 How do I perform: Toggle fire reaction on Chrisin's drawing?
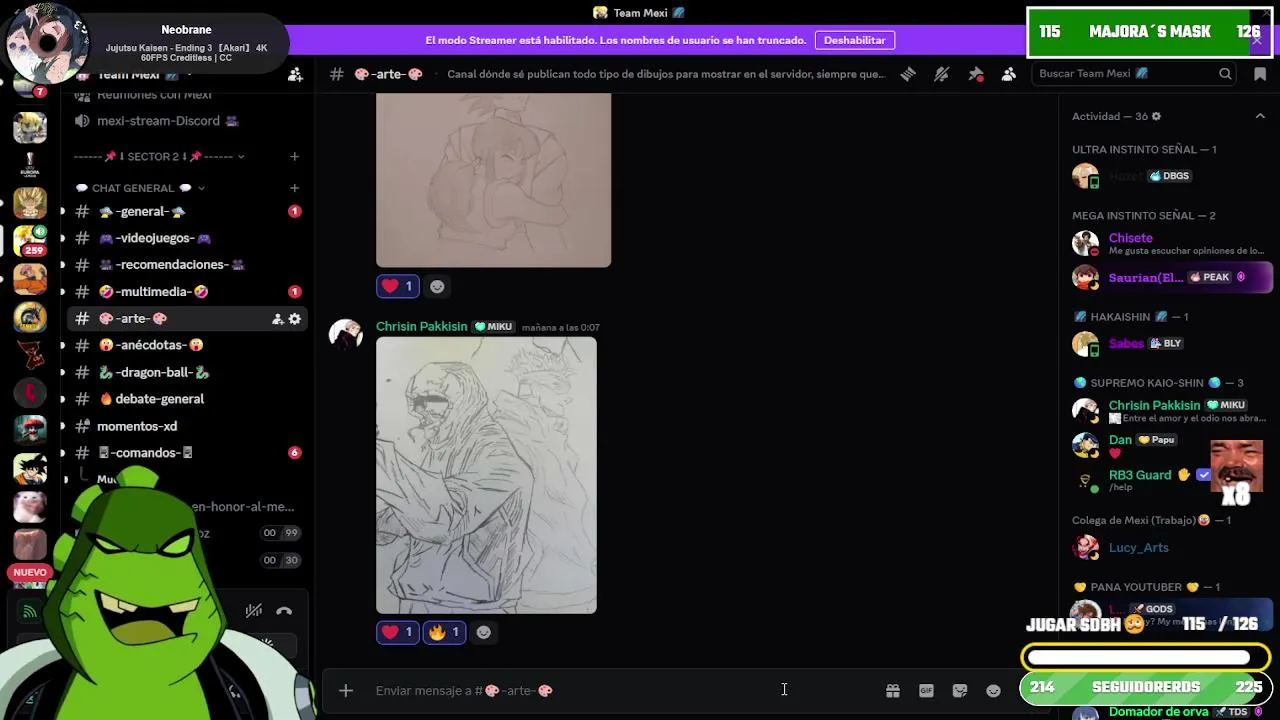click(444, 632)
